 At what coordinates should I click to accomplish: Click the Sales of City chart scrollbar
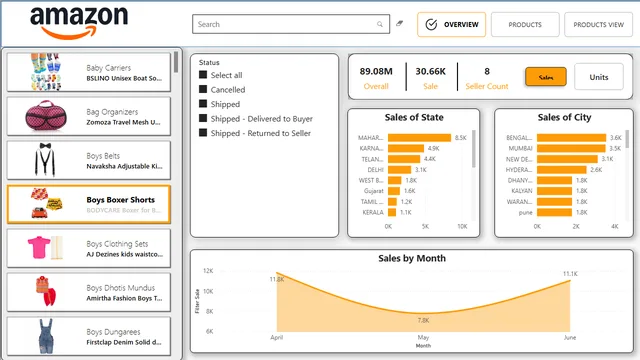(627, 139)
